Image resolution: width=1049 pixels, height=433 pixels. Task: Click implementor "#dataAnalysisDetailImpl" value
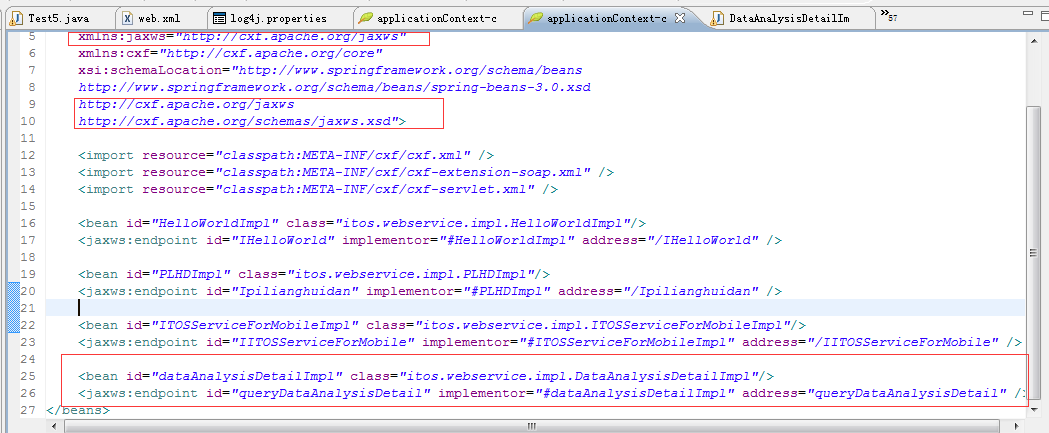[636, 393]
